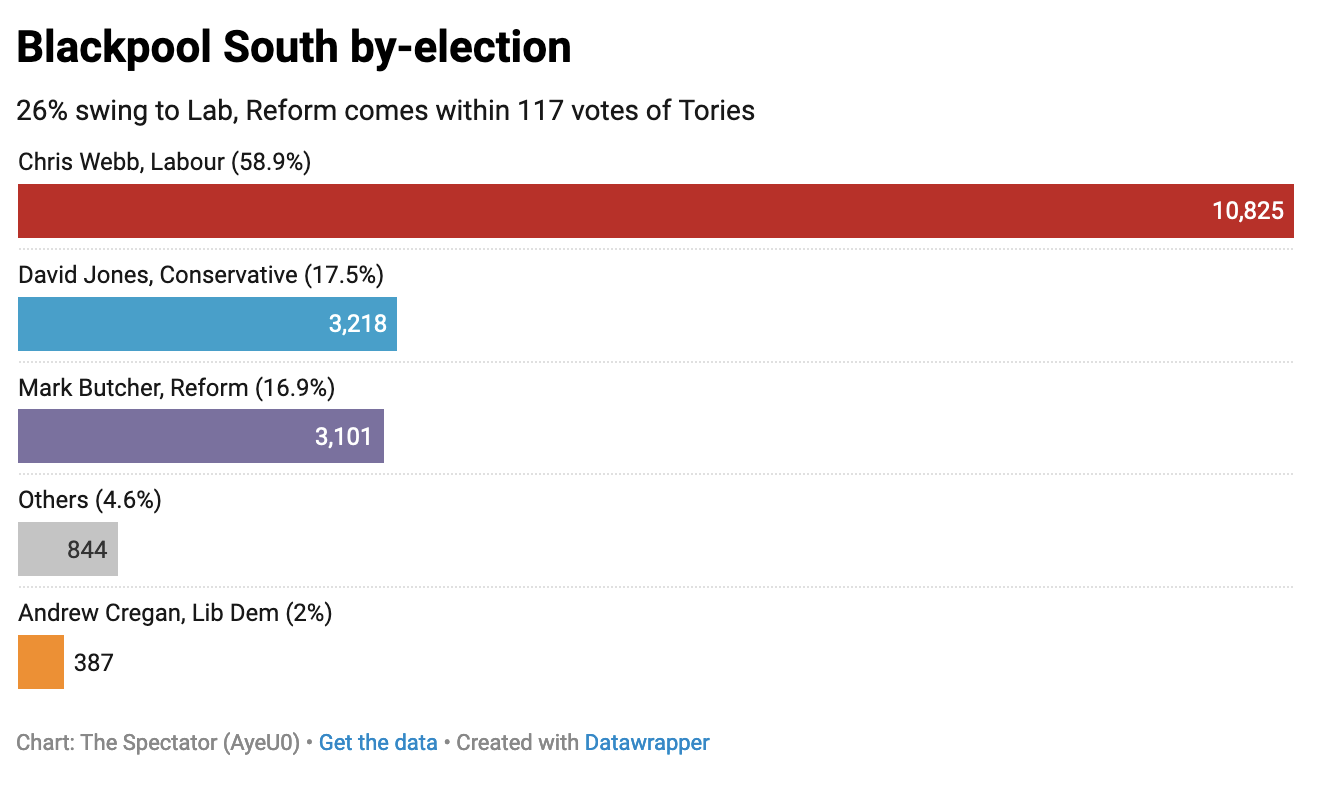Viewport: 1318px width, 792px height.
Task: Click the 3,101 vote count value
Action: (344, 436)
